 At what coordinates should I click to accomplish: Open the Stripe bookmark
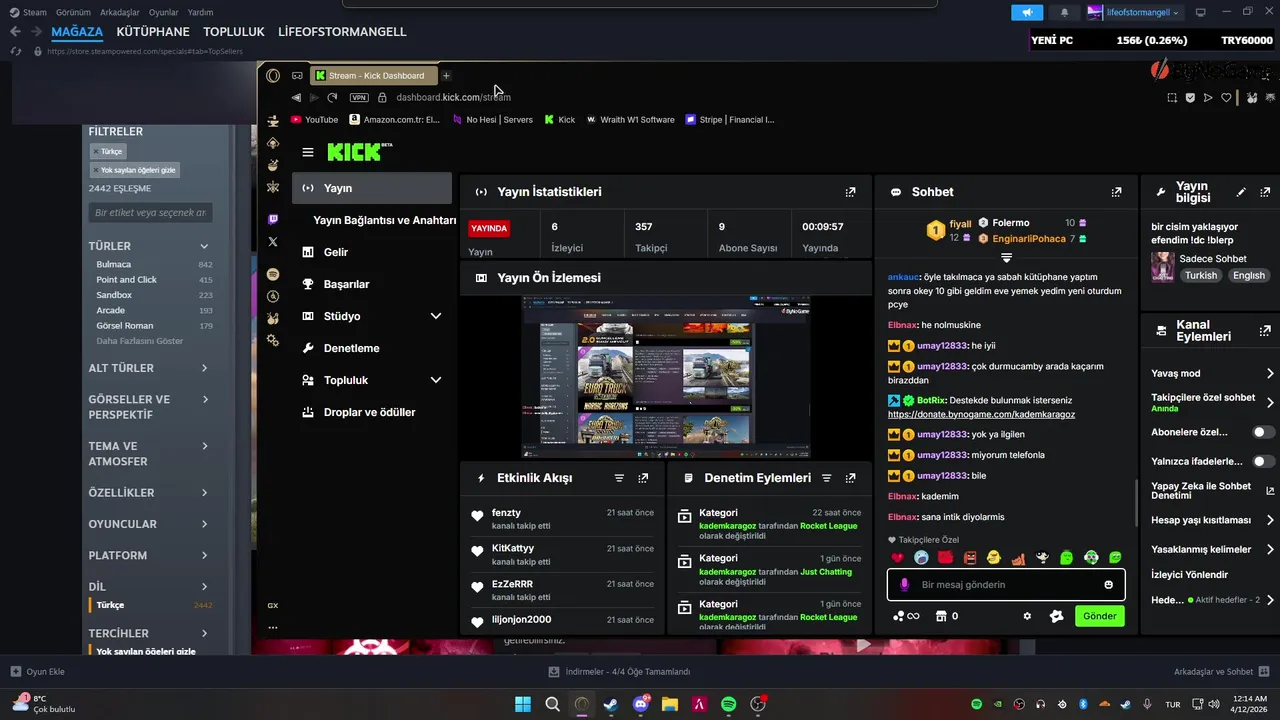click(x=730, y=119)
